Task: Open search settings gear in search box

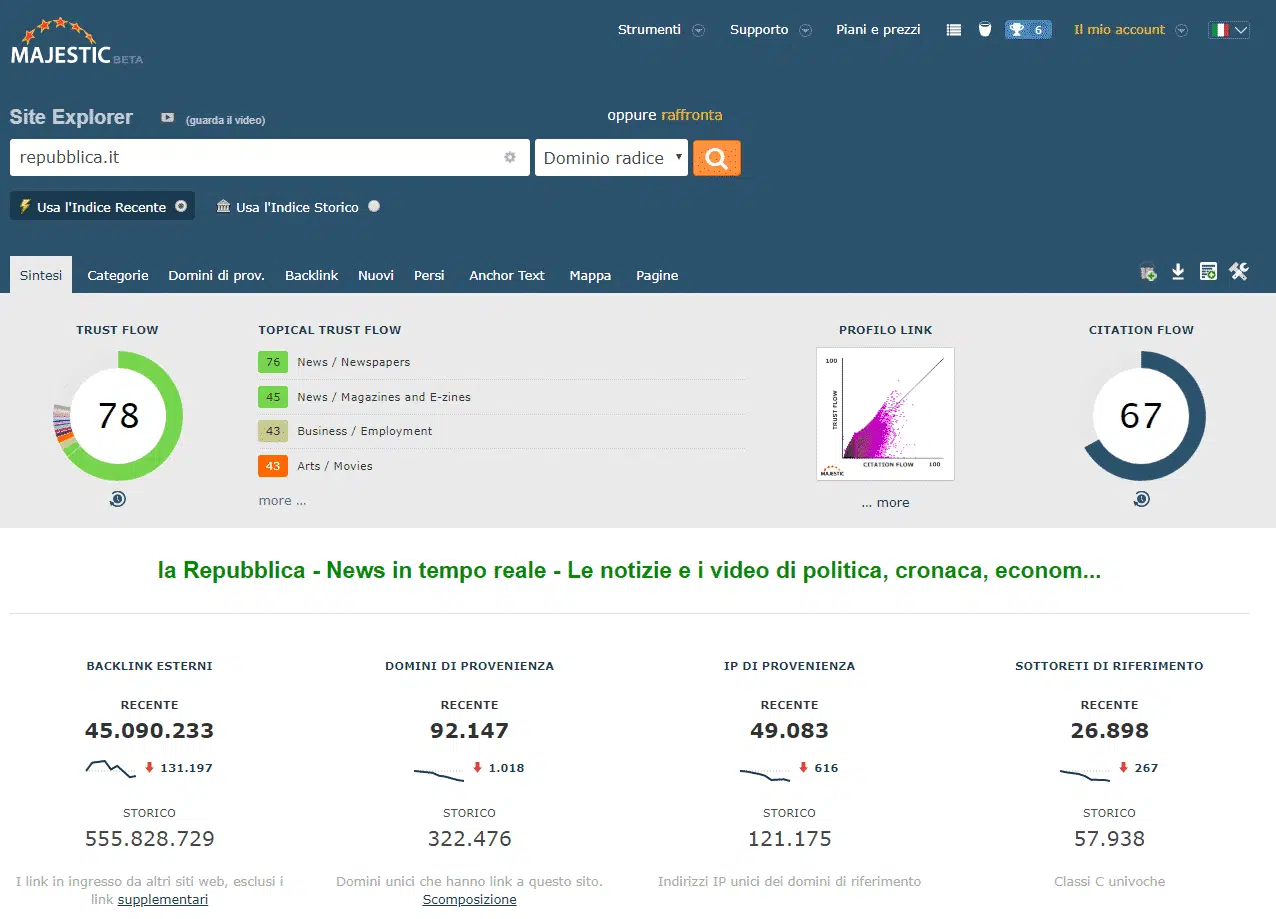Action: click(510, 157)
